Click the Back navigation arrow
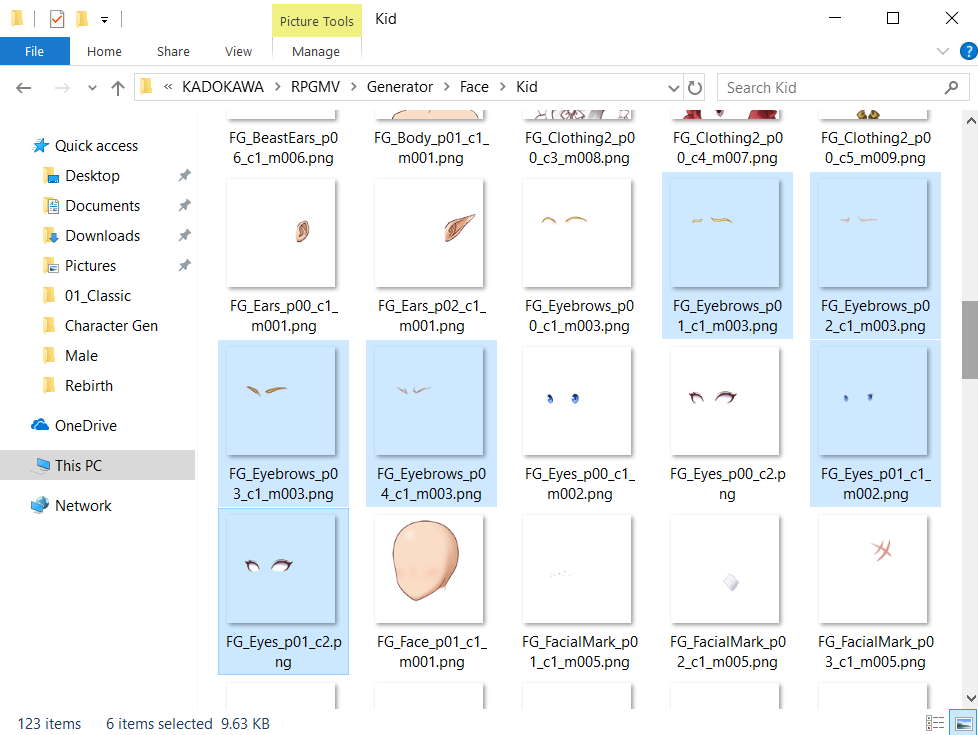The image size is (978, 735). click(x=24, y=88)
